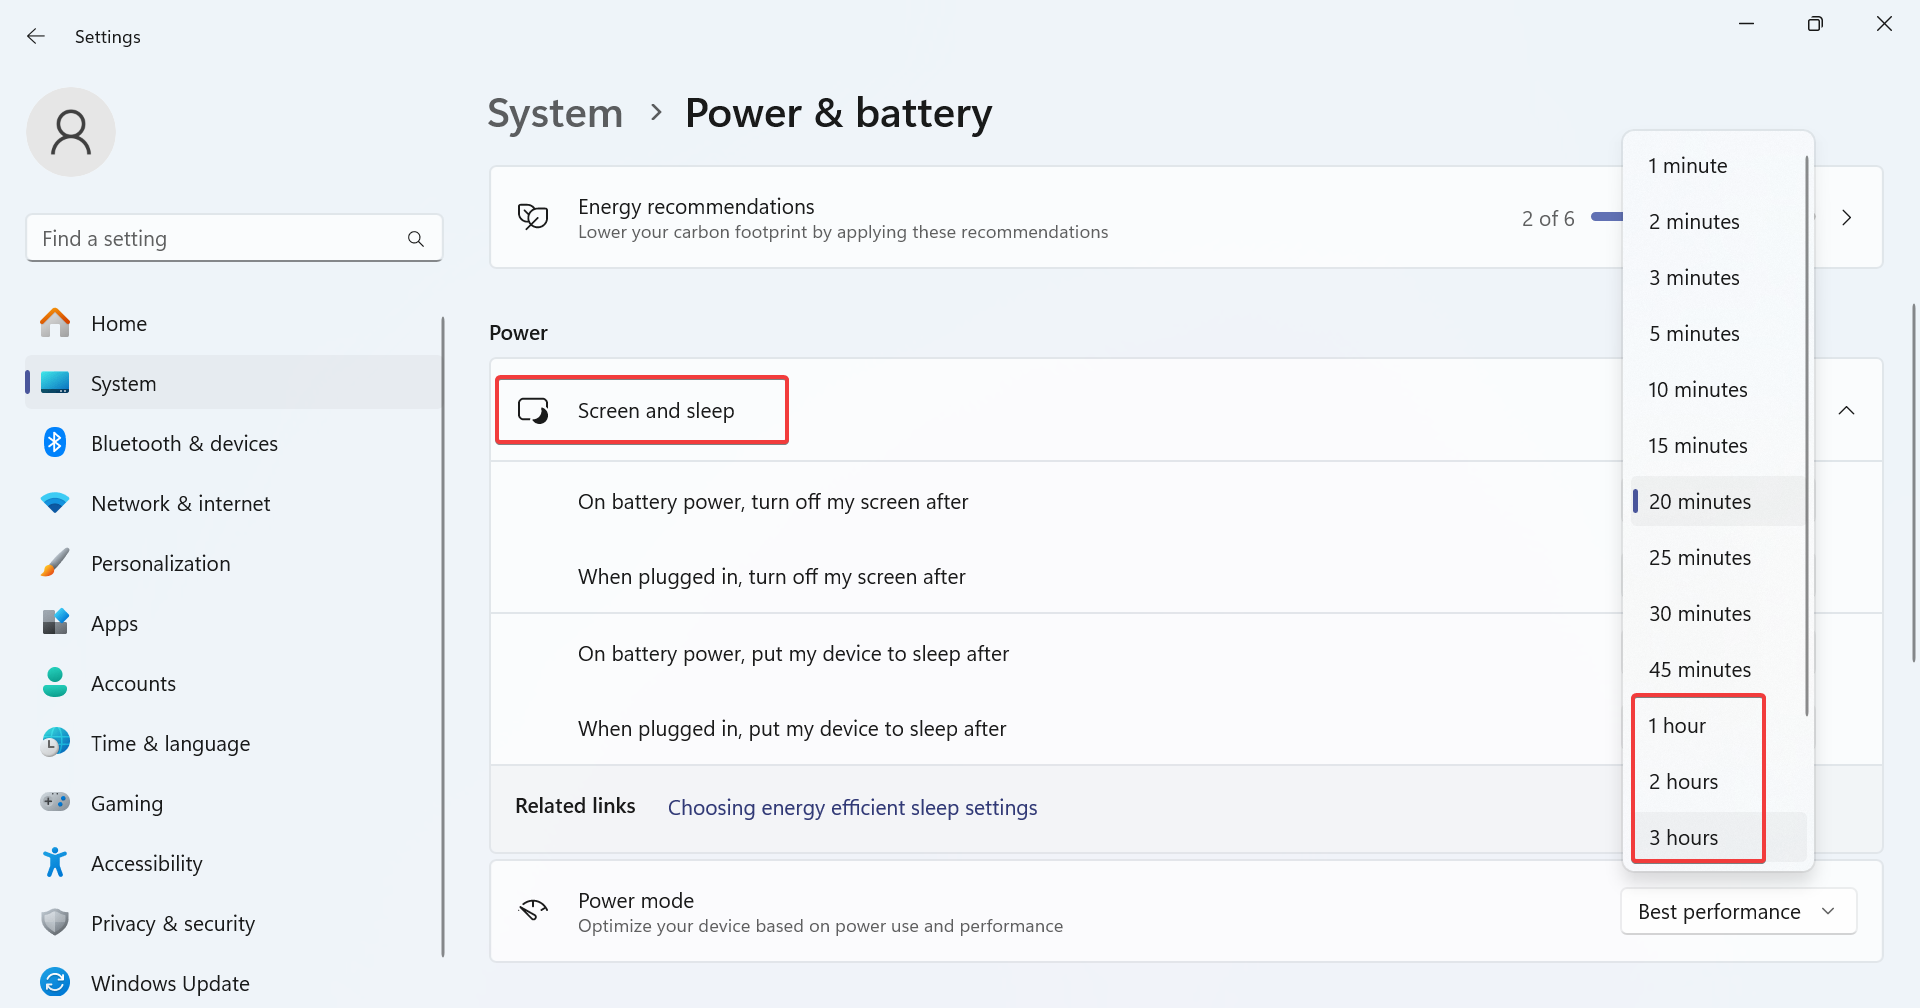Select 1 minute from the list
This screenshot has width=1920, height=1008.
(x=1719, y=166)
